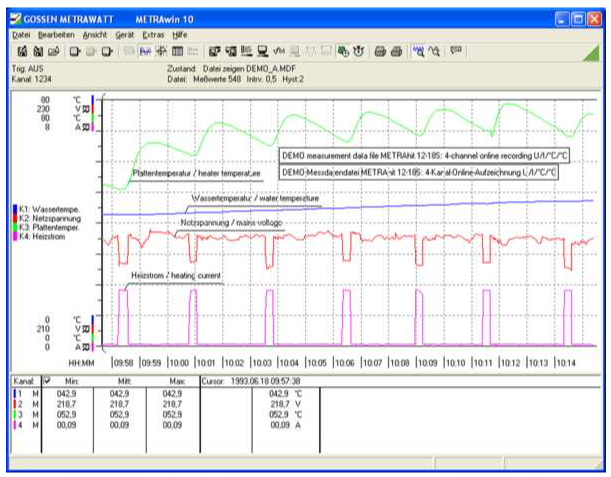
Task: Click the Kanal: 1234 status text
Action: click(x=32, y=79)
